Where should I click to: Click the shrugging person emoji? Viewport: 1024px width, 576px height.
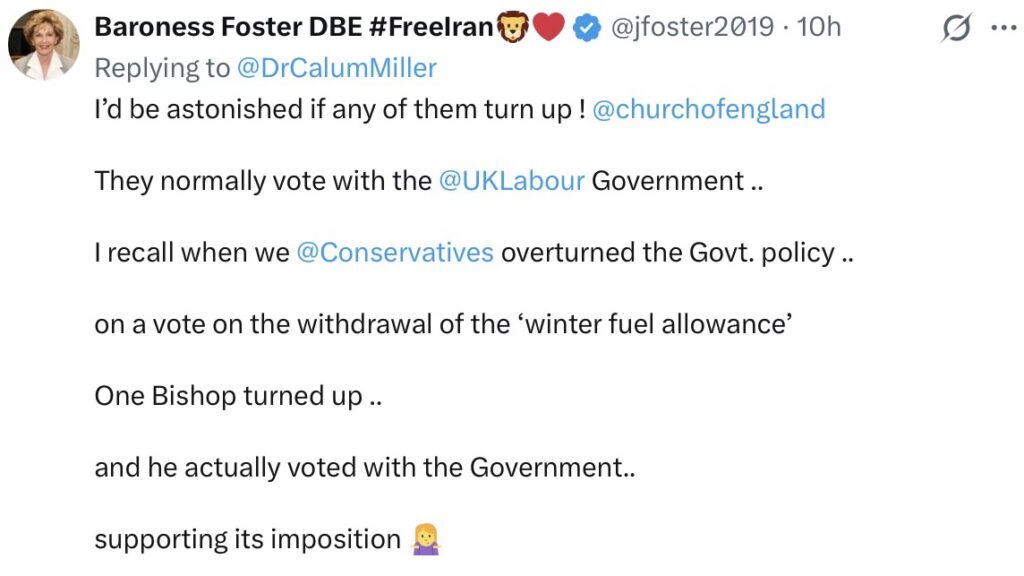[x=426, y=540]
